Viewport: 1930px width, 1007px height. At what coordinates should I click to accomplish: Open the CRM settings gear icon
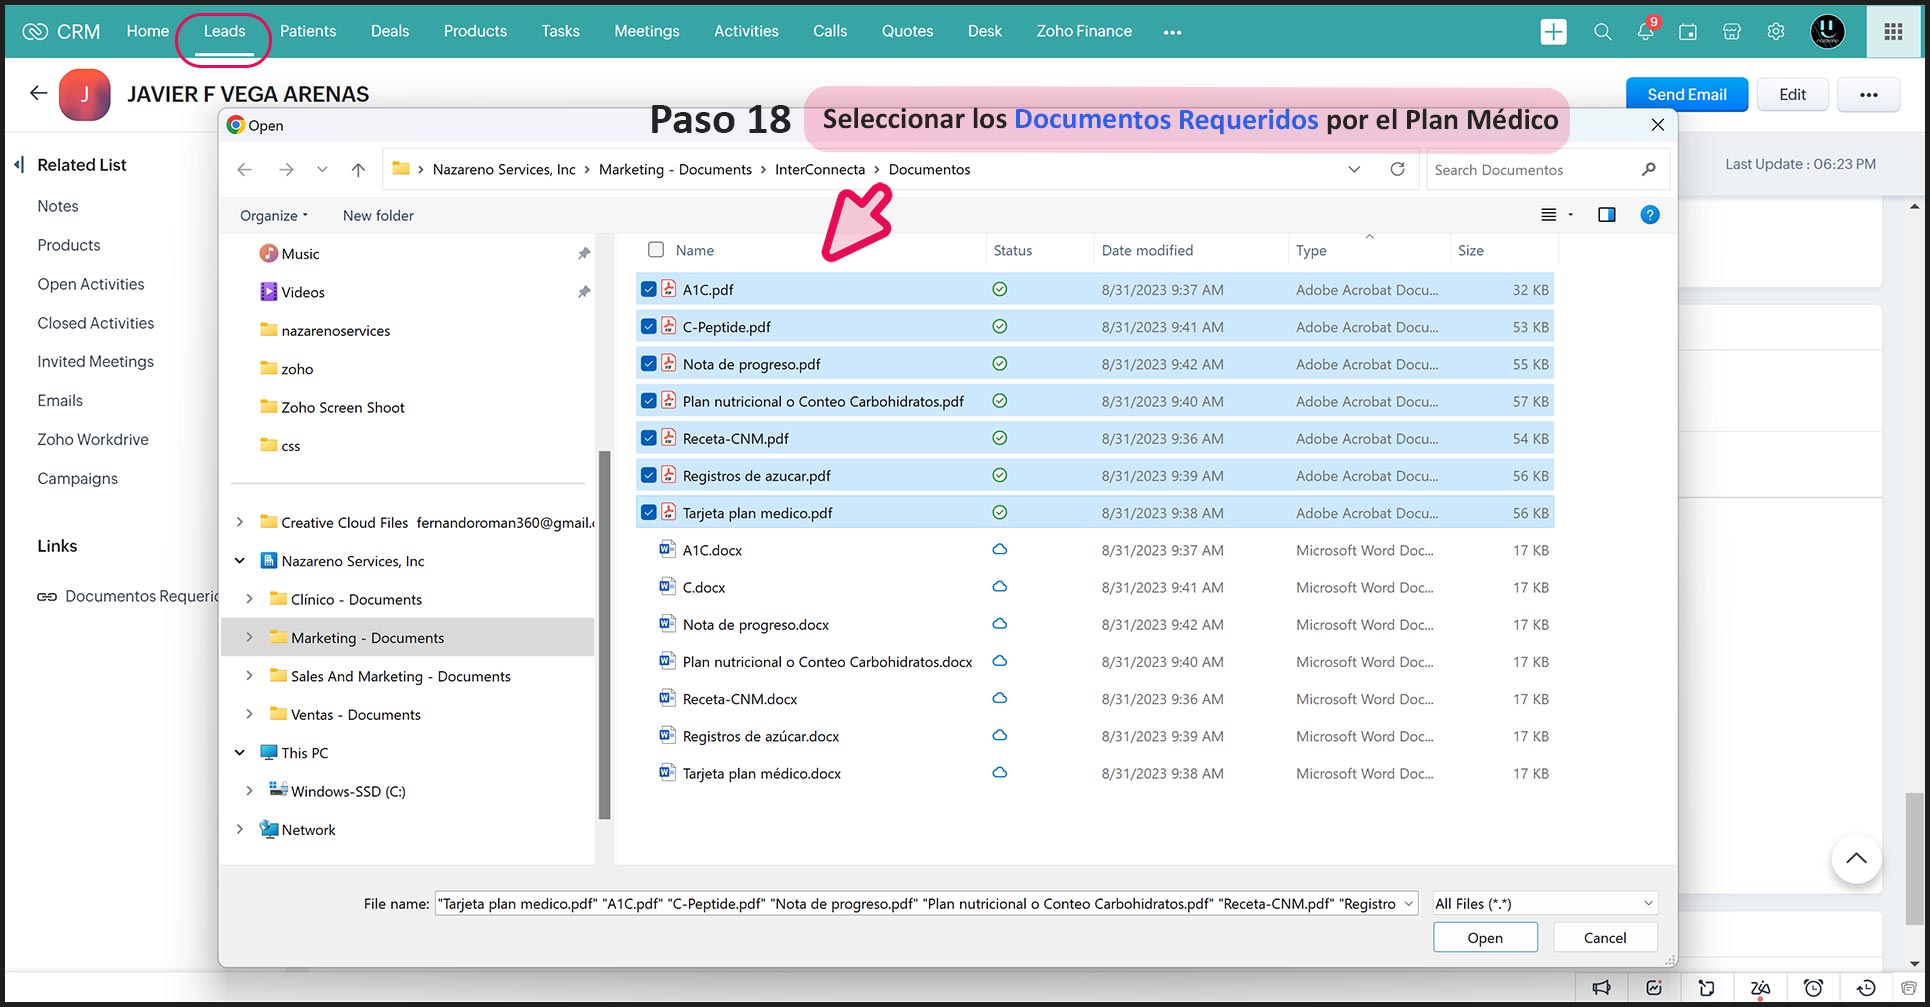pos(1776,32)
